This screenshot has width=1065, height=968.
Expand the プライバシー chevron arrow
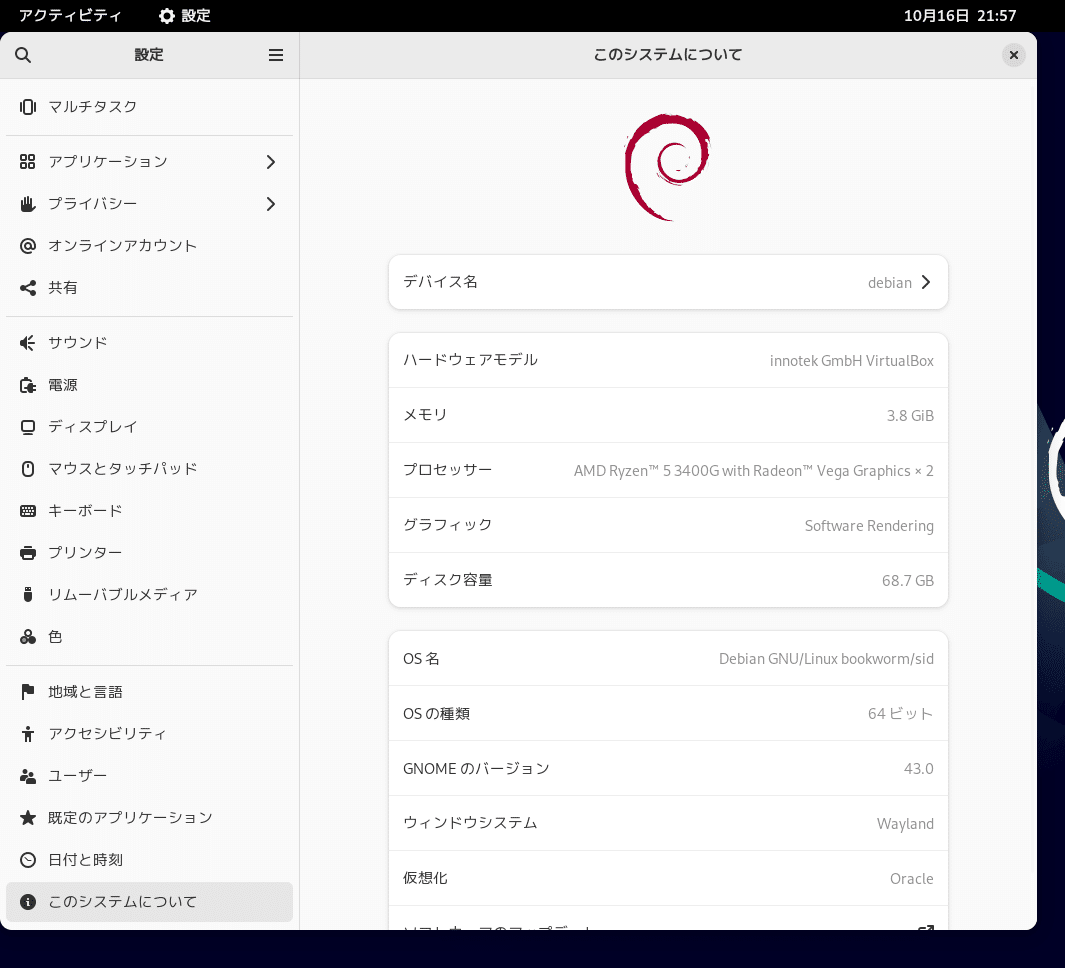[271, 204]
